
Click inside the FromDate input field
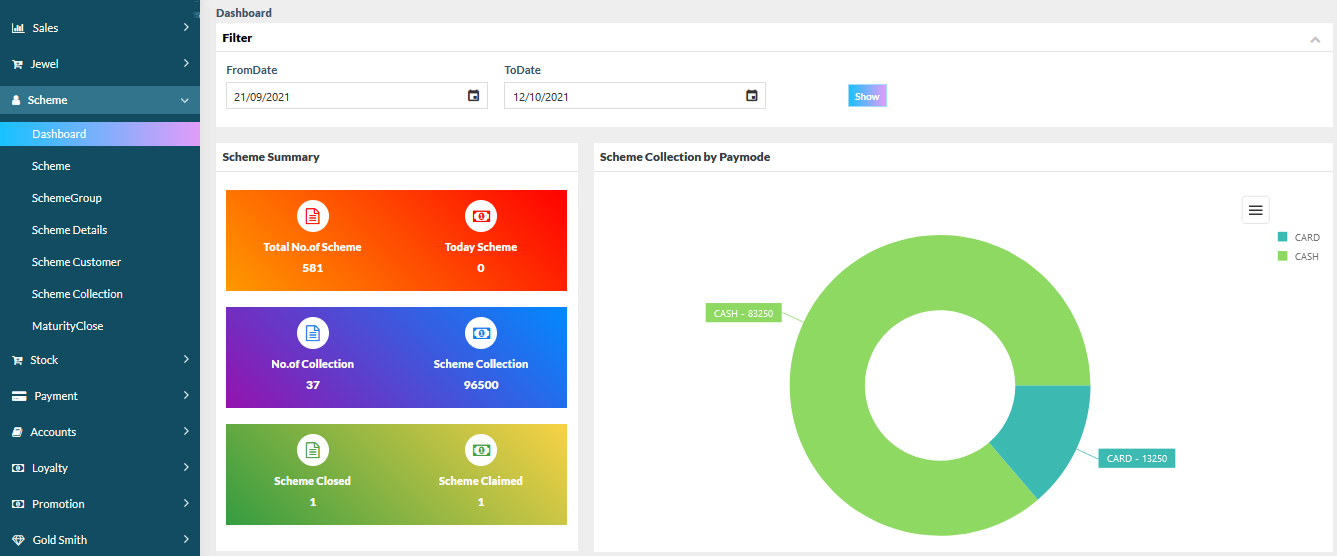click(345, 97)
